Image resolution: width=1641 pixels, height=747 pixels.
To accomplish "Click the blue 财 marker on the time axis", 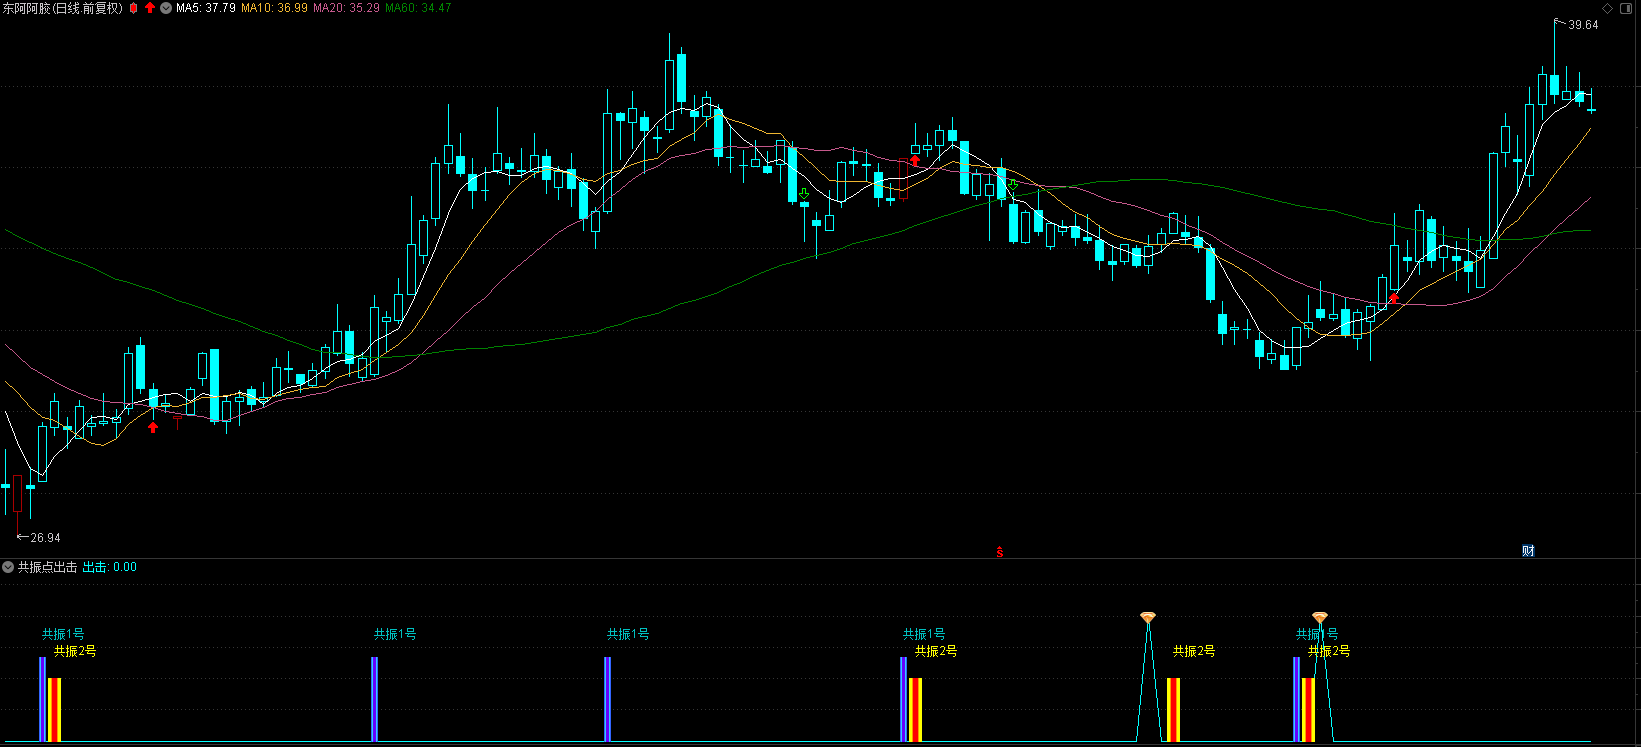I will tap(1528, 551).
